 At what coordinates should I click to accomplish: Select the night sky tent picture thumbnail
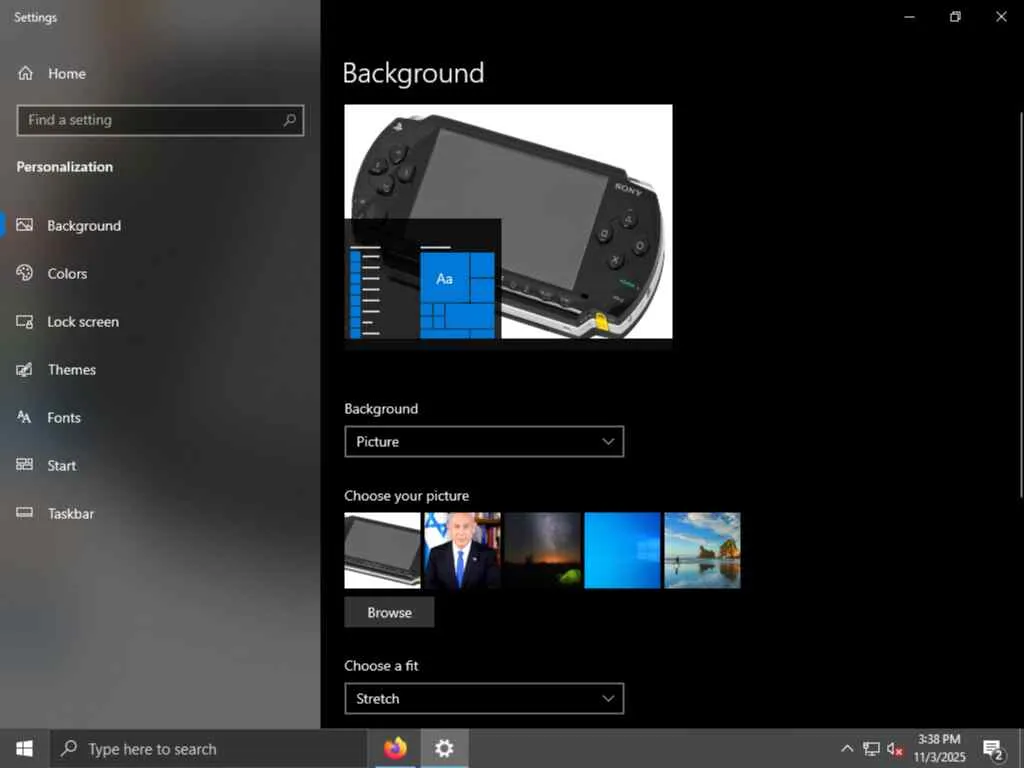click(x=543, y=551)
